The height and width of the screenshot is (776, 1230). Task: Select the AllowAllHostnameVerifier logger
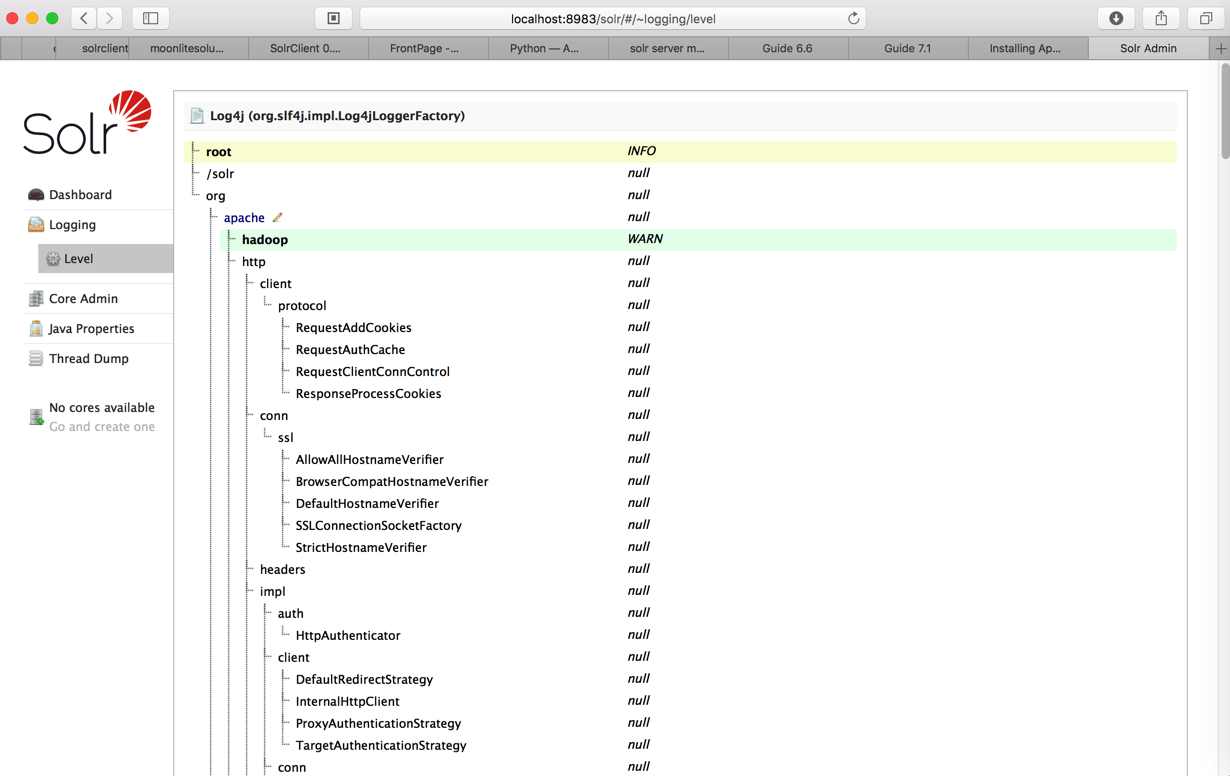370,460
